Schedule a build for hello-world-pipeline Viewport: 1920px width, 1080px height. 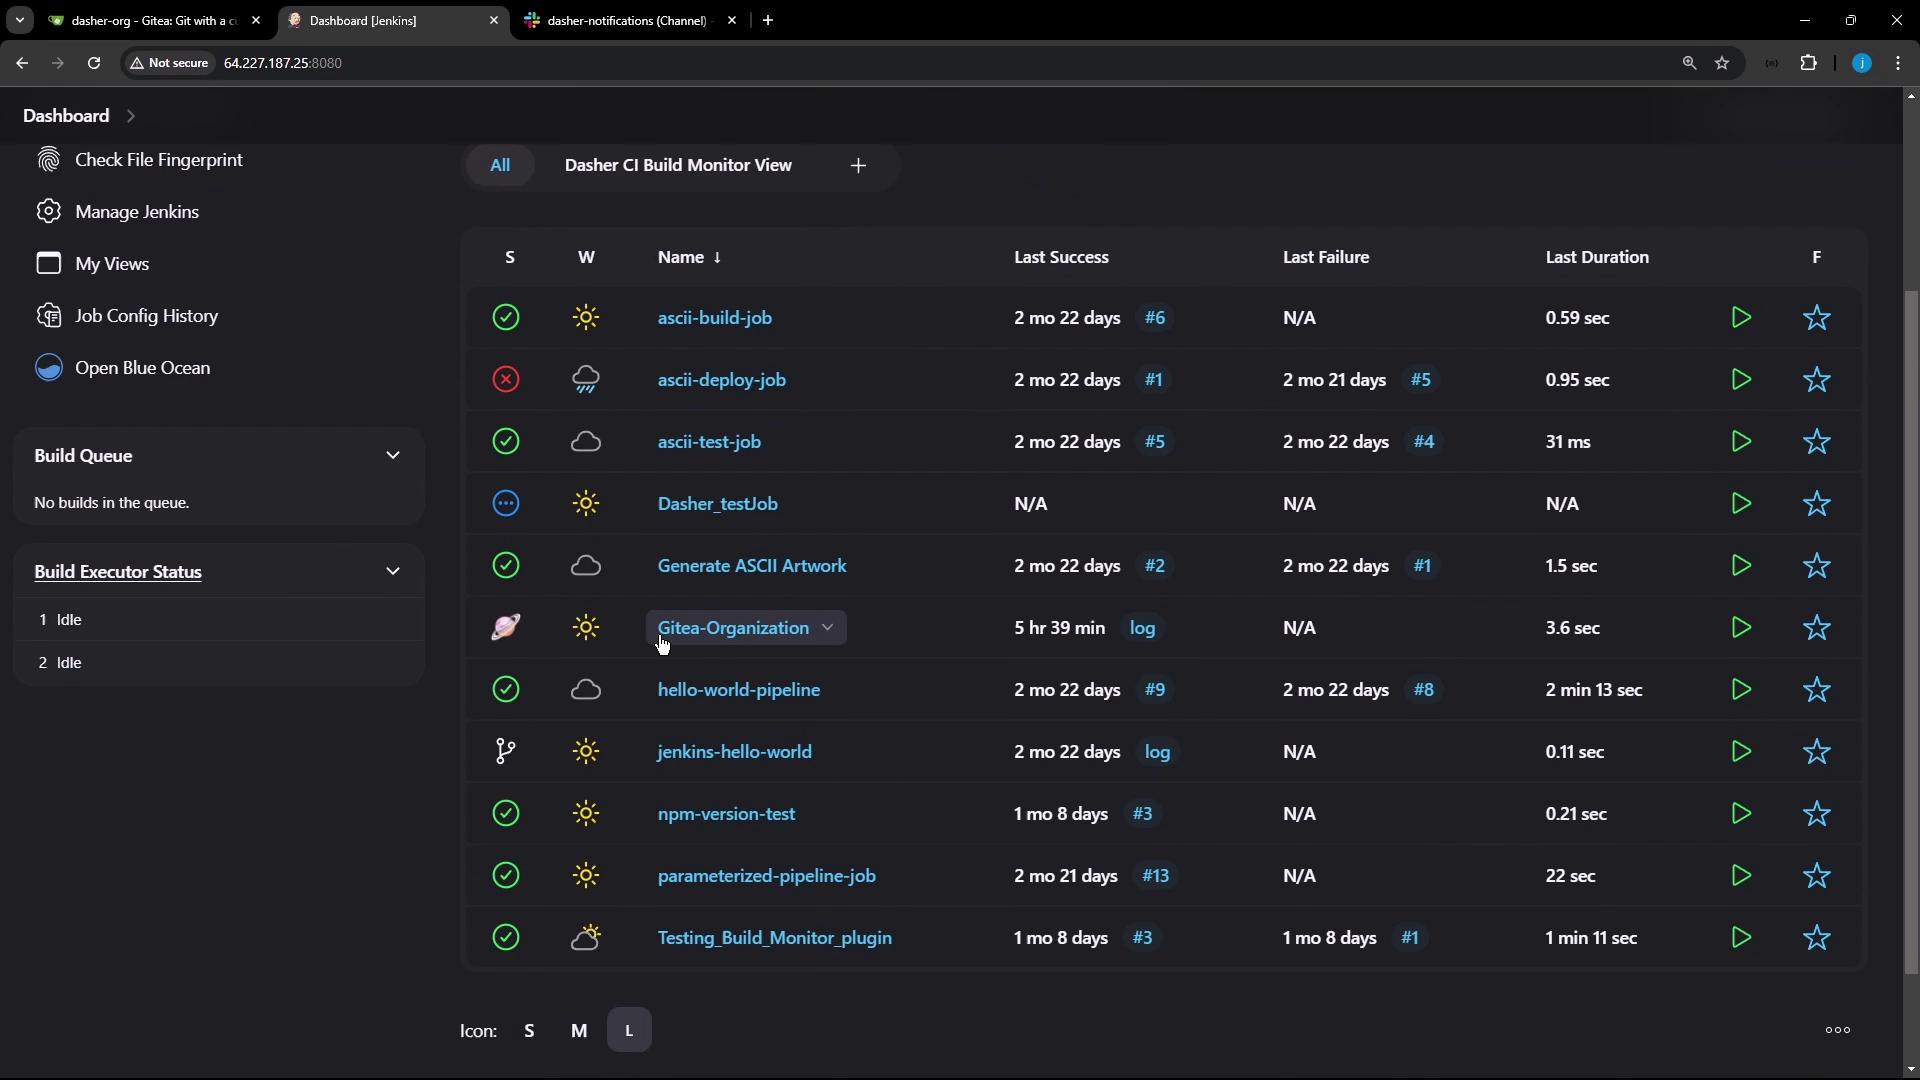coord(1741,690)
